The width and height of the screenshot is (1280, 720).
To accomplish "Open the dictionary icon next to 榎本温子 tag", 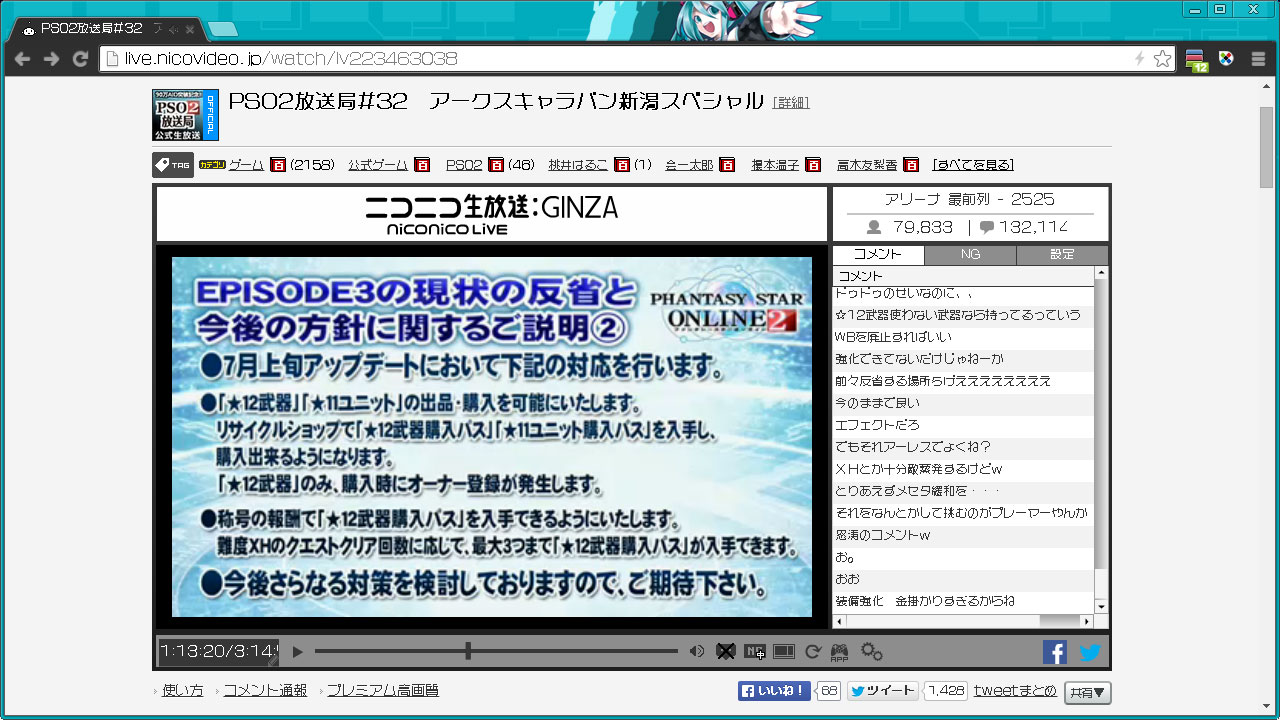I will (813, 165).
